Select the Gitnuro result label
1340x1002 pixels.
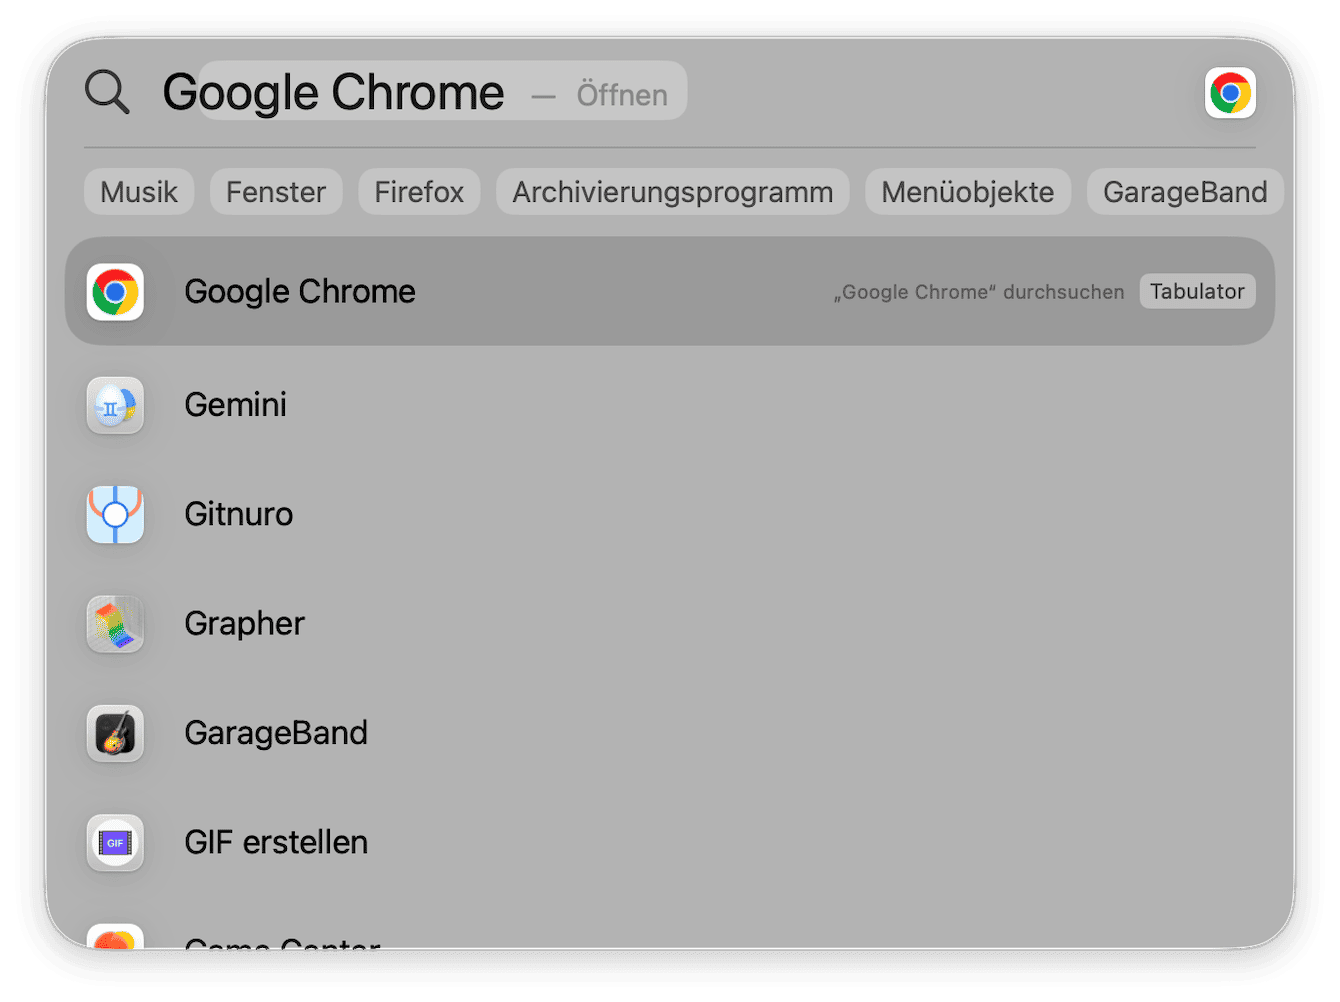[x=239, y=514]
